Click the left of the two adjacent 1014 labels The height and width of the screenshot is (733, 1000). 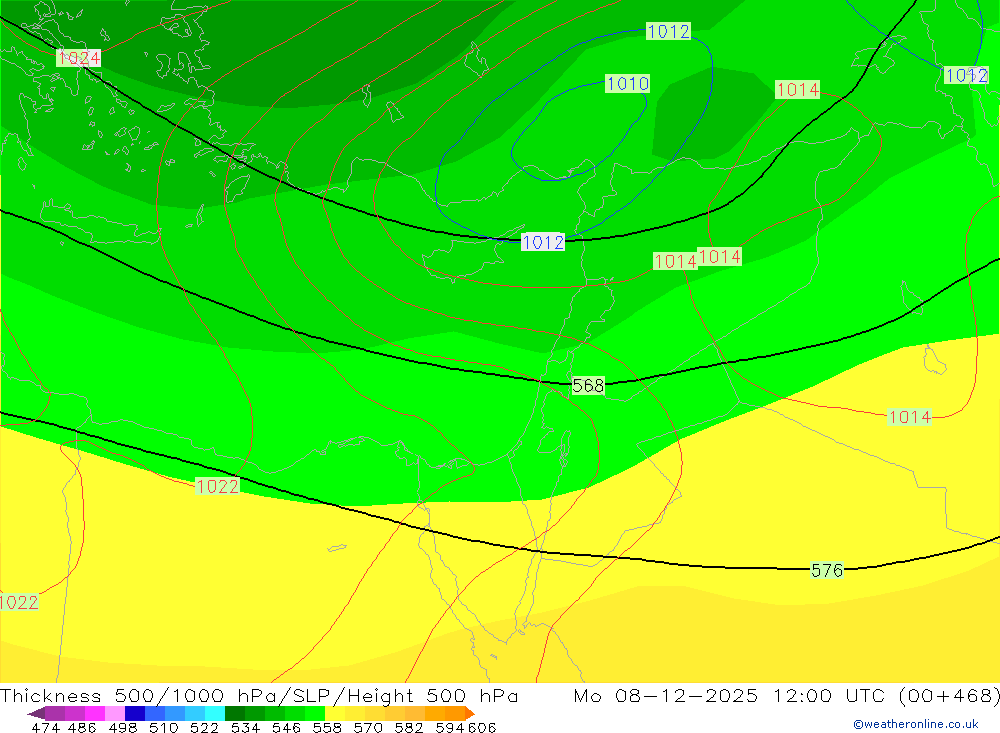pos(675,261)
